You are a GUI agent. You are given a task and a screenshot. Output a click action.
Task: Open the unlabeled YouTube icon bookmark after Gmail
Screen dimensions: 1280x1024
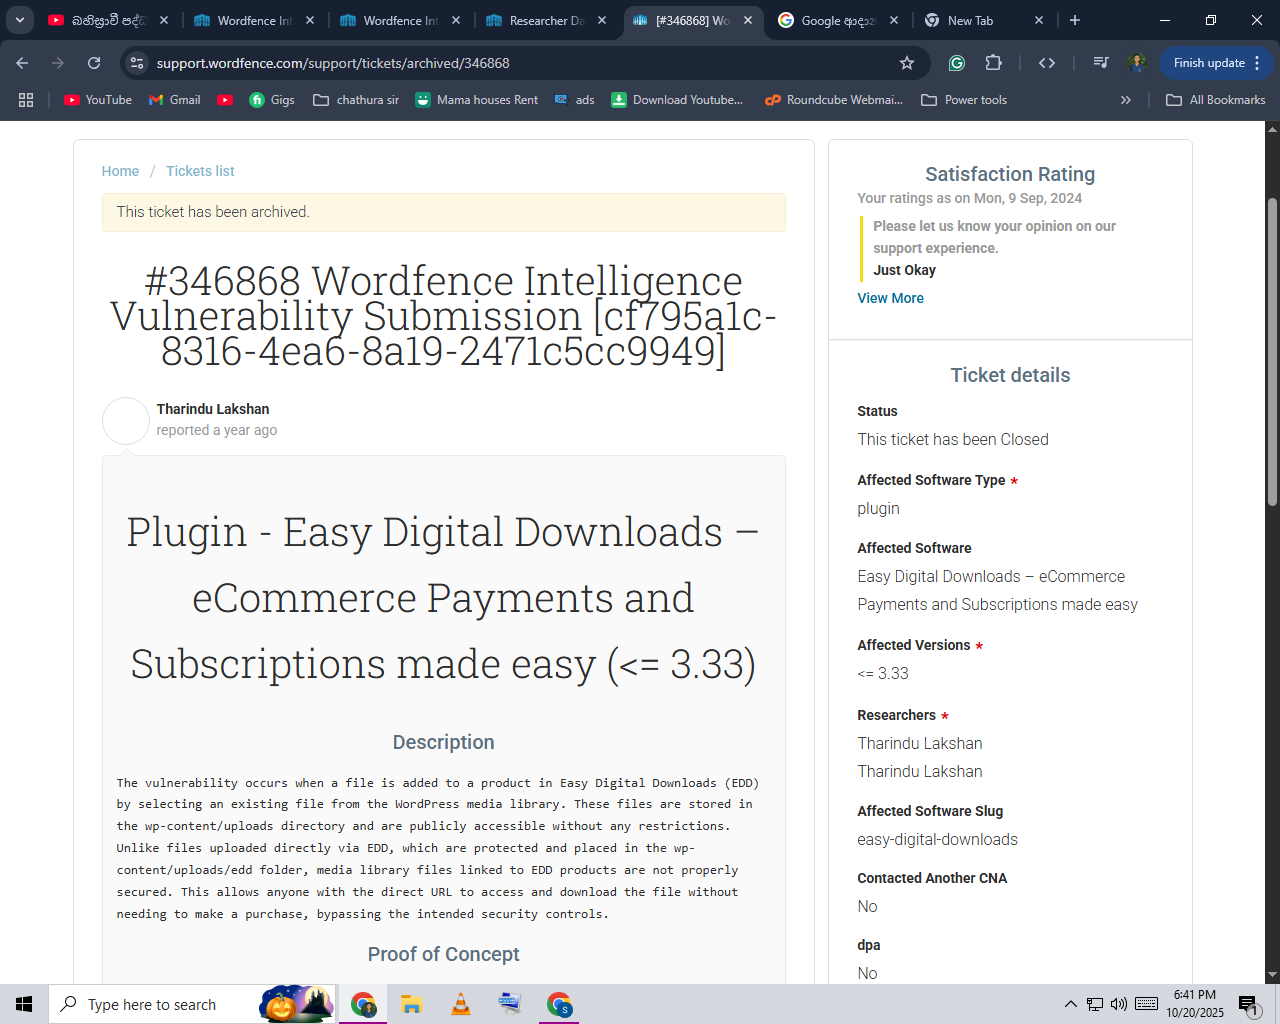click(x=225, y=100)
